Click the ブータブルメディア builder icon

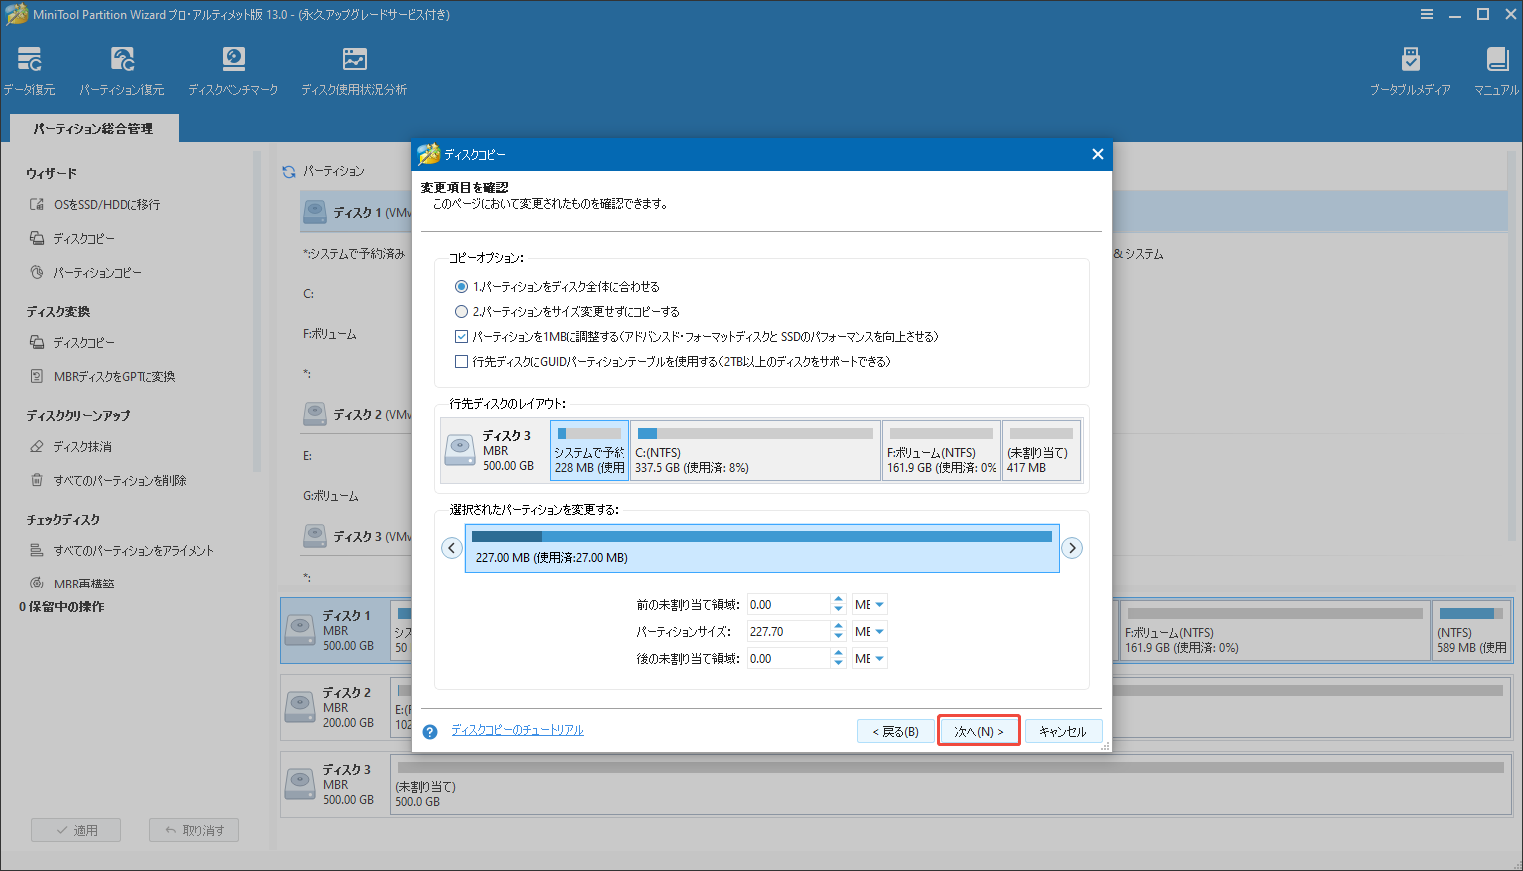point(1411,68)
